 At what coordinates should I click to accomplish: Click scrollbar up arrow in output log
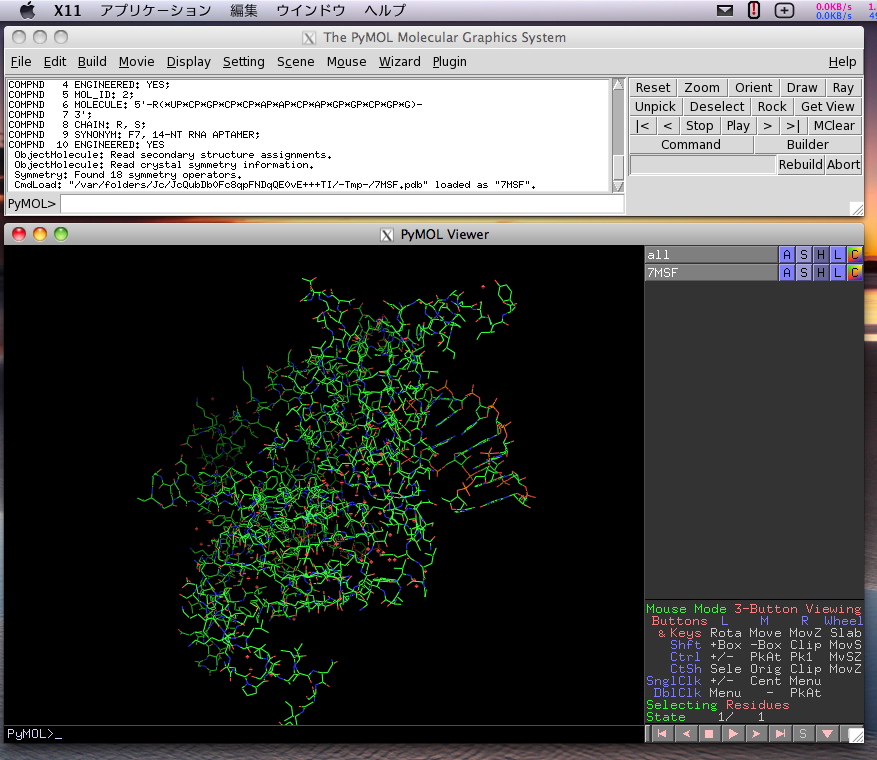click(618, 84)
